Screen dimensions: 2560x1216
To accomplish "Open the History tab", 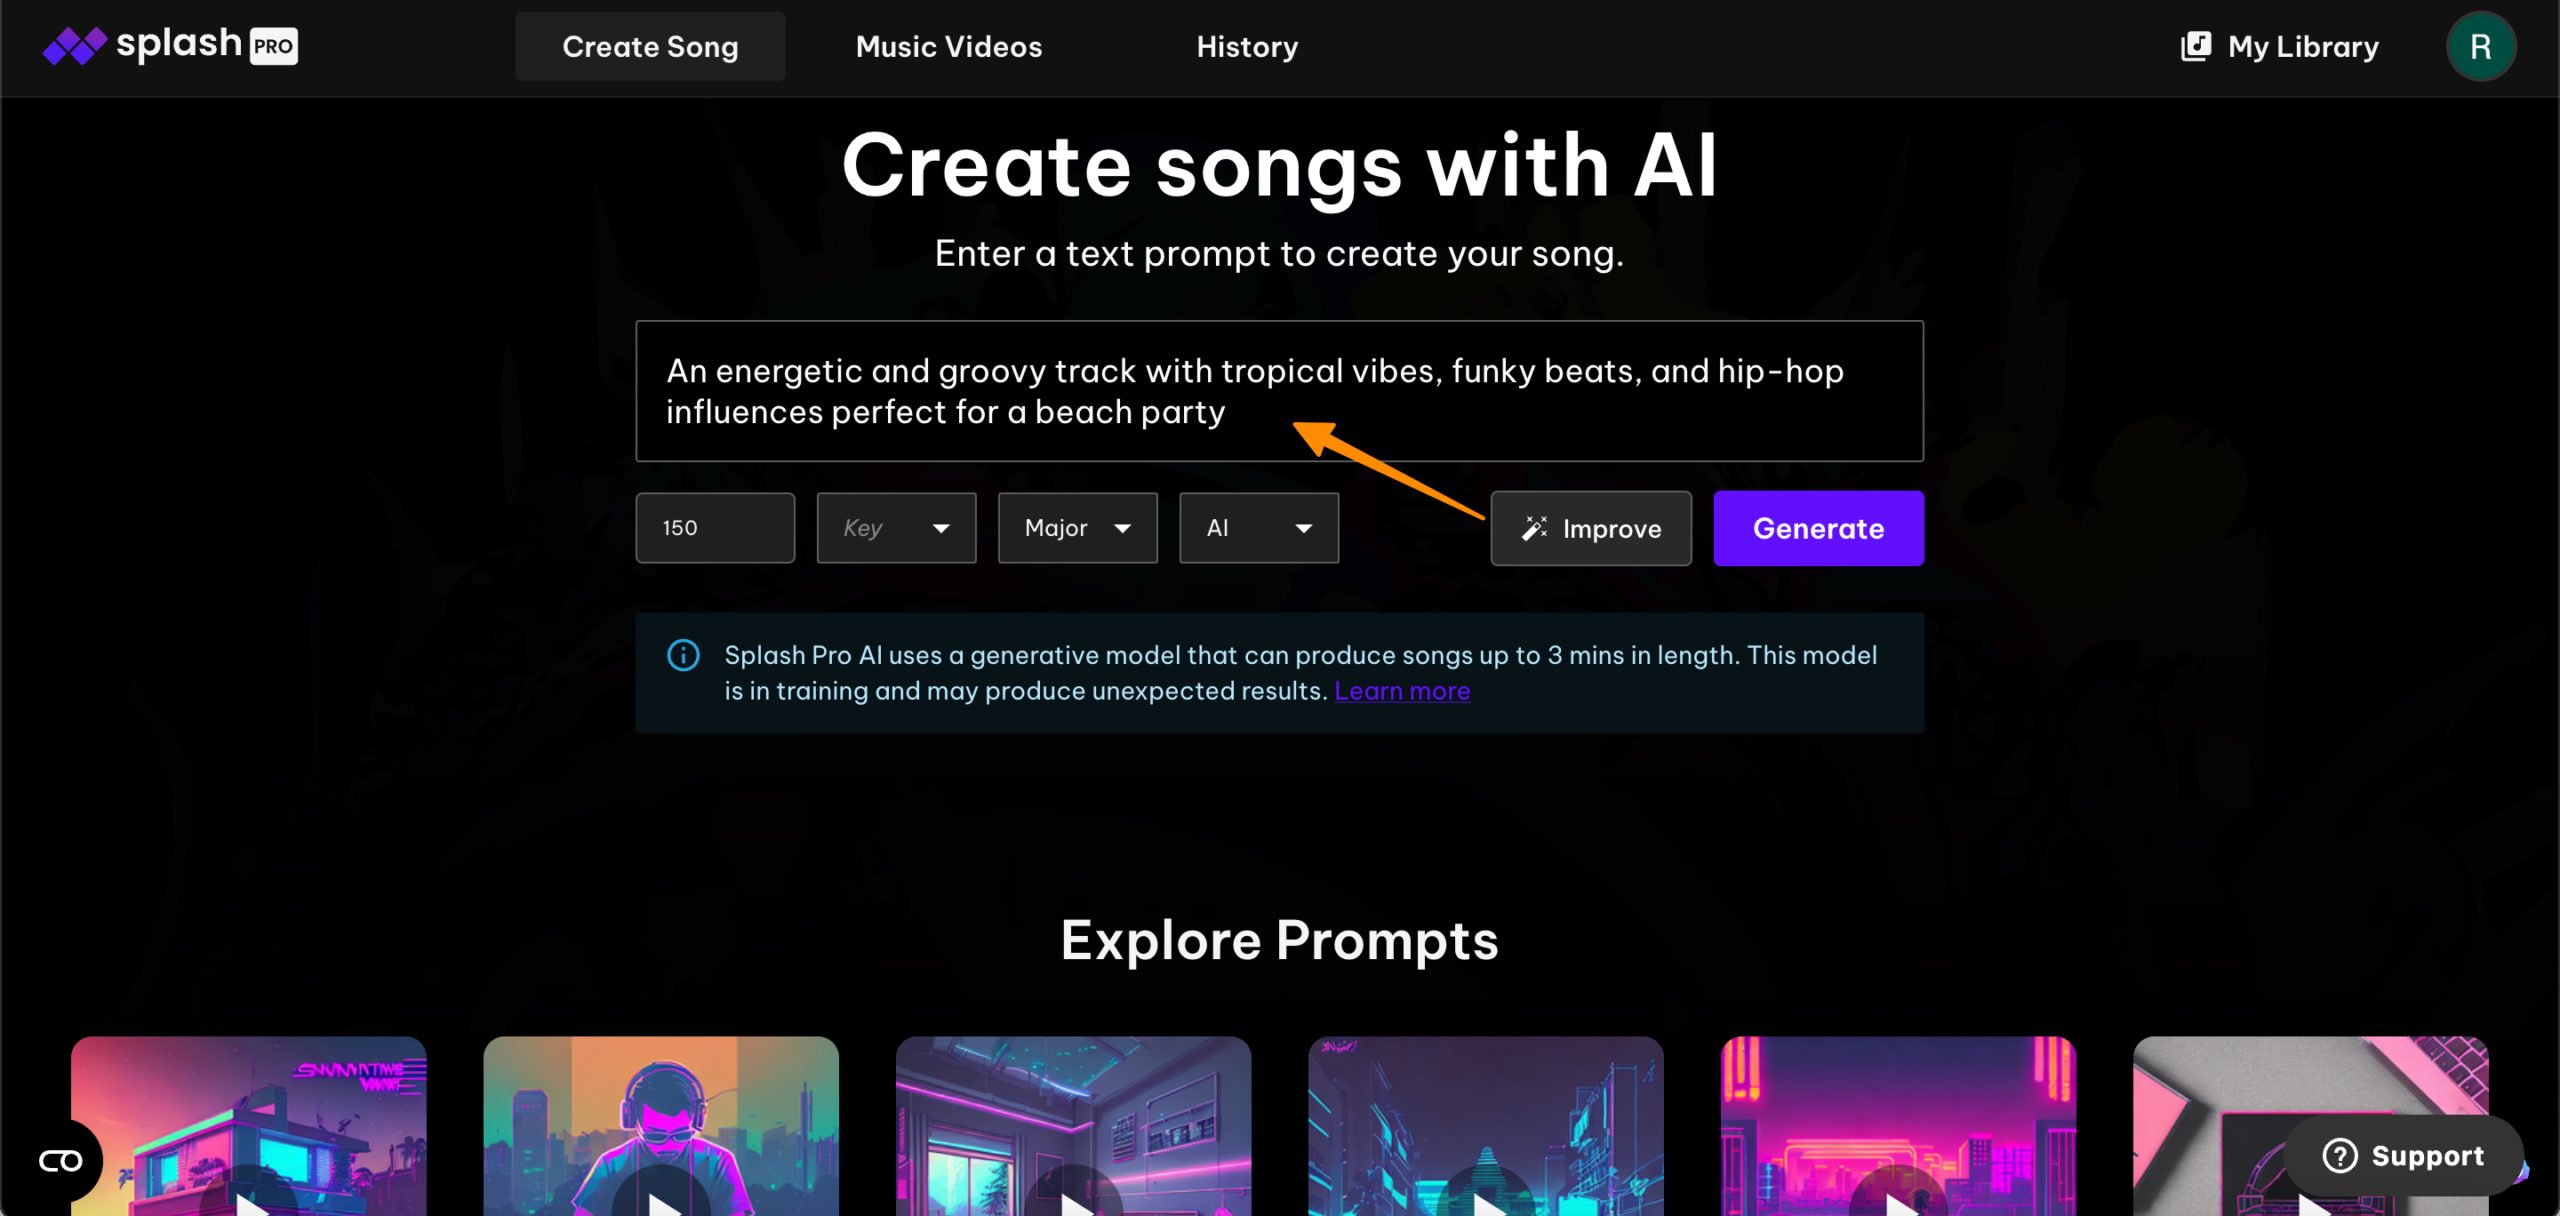I will pos(1247,47).
